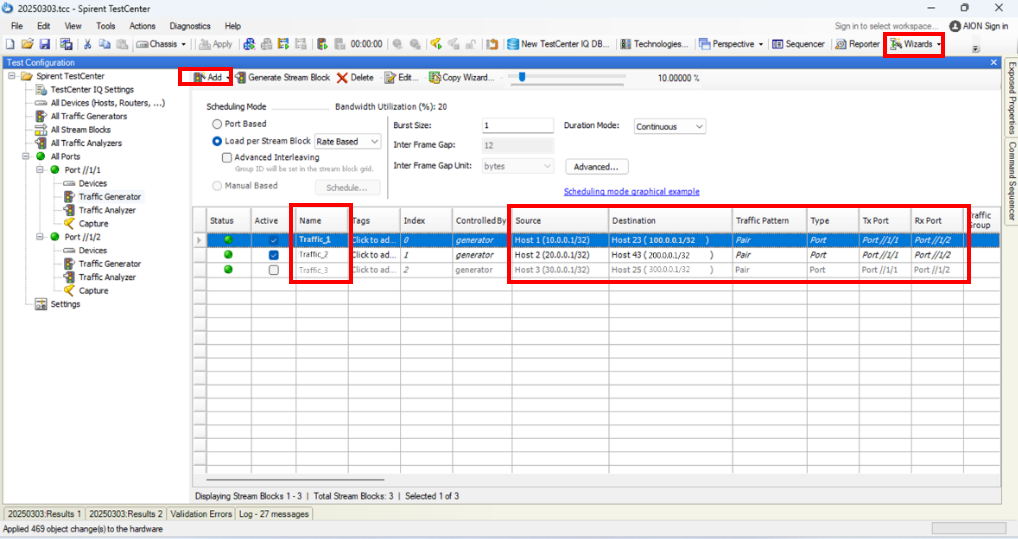Open the Edit menu

pos(43,26)
